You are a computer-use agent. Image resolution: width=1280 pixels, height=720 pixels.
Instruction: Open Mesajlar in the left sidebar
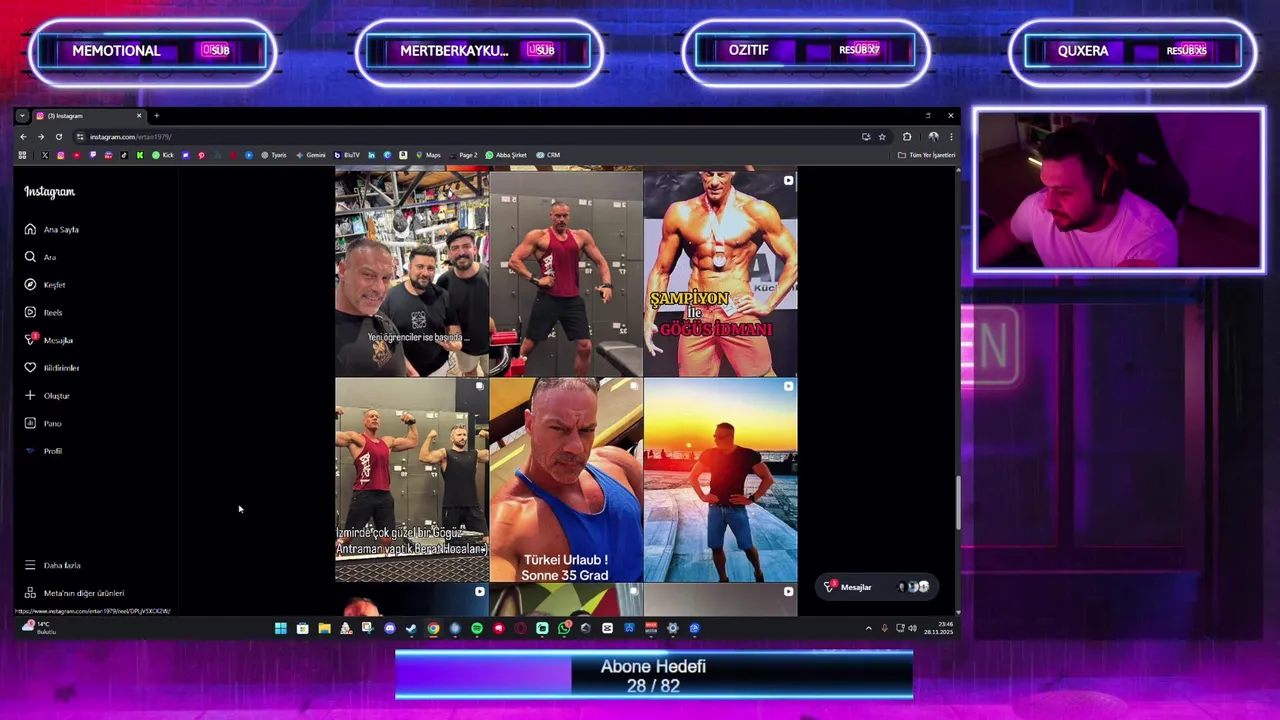click(49, 340)
